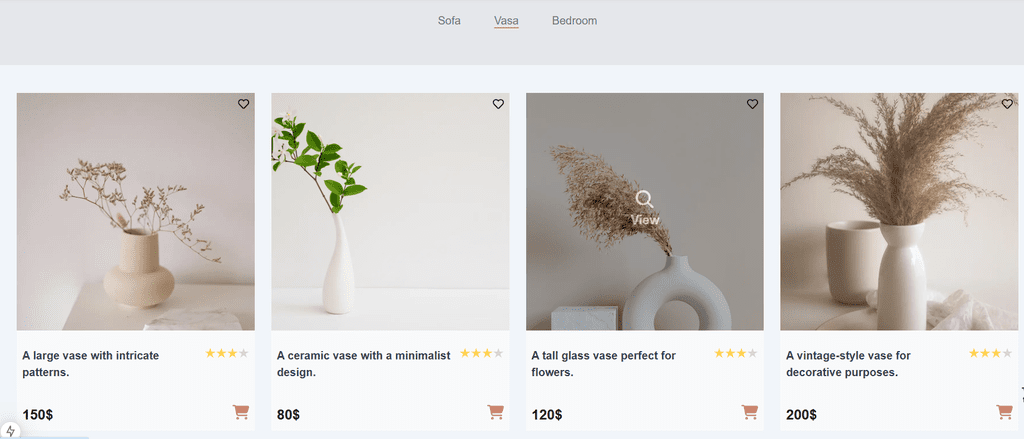
Task: Add the 150$ large vase to cart
Action: coord(241,412)
